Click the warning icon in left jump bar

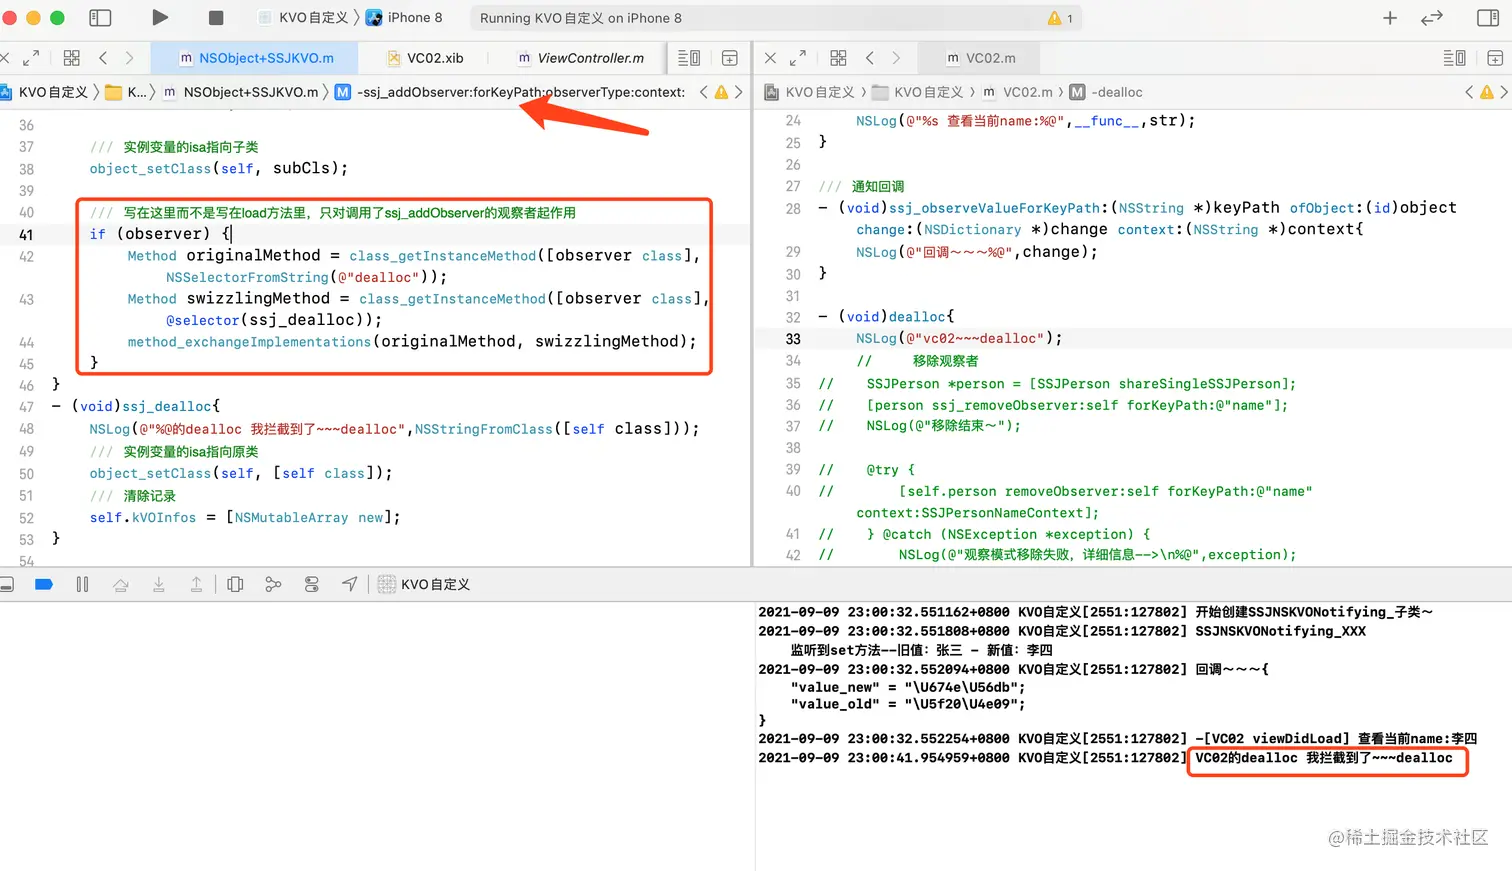click(x=721, y=92)
